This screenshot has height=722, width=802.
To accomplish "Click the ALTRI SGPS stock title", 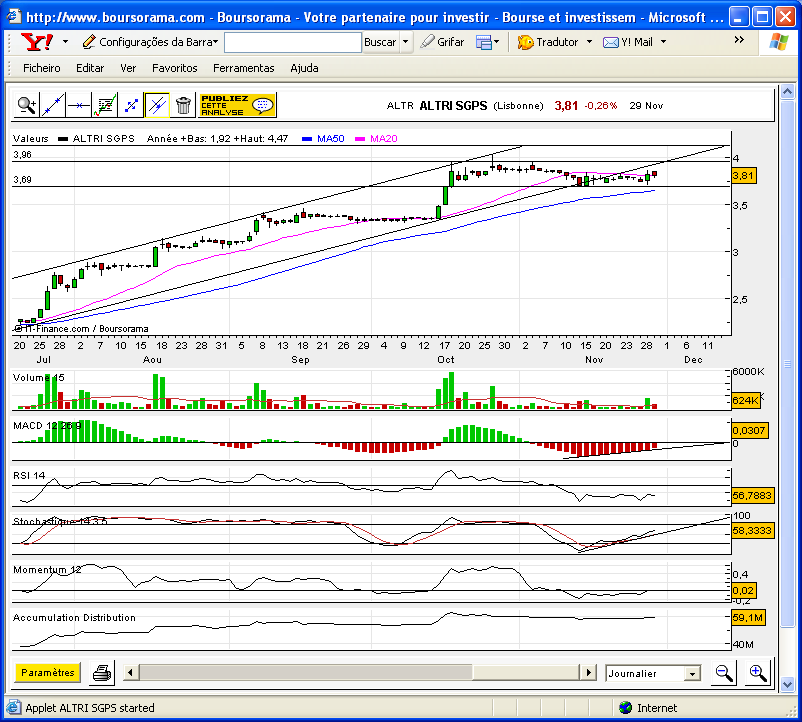I will coord(453,106).
